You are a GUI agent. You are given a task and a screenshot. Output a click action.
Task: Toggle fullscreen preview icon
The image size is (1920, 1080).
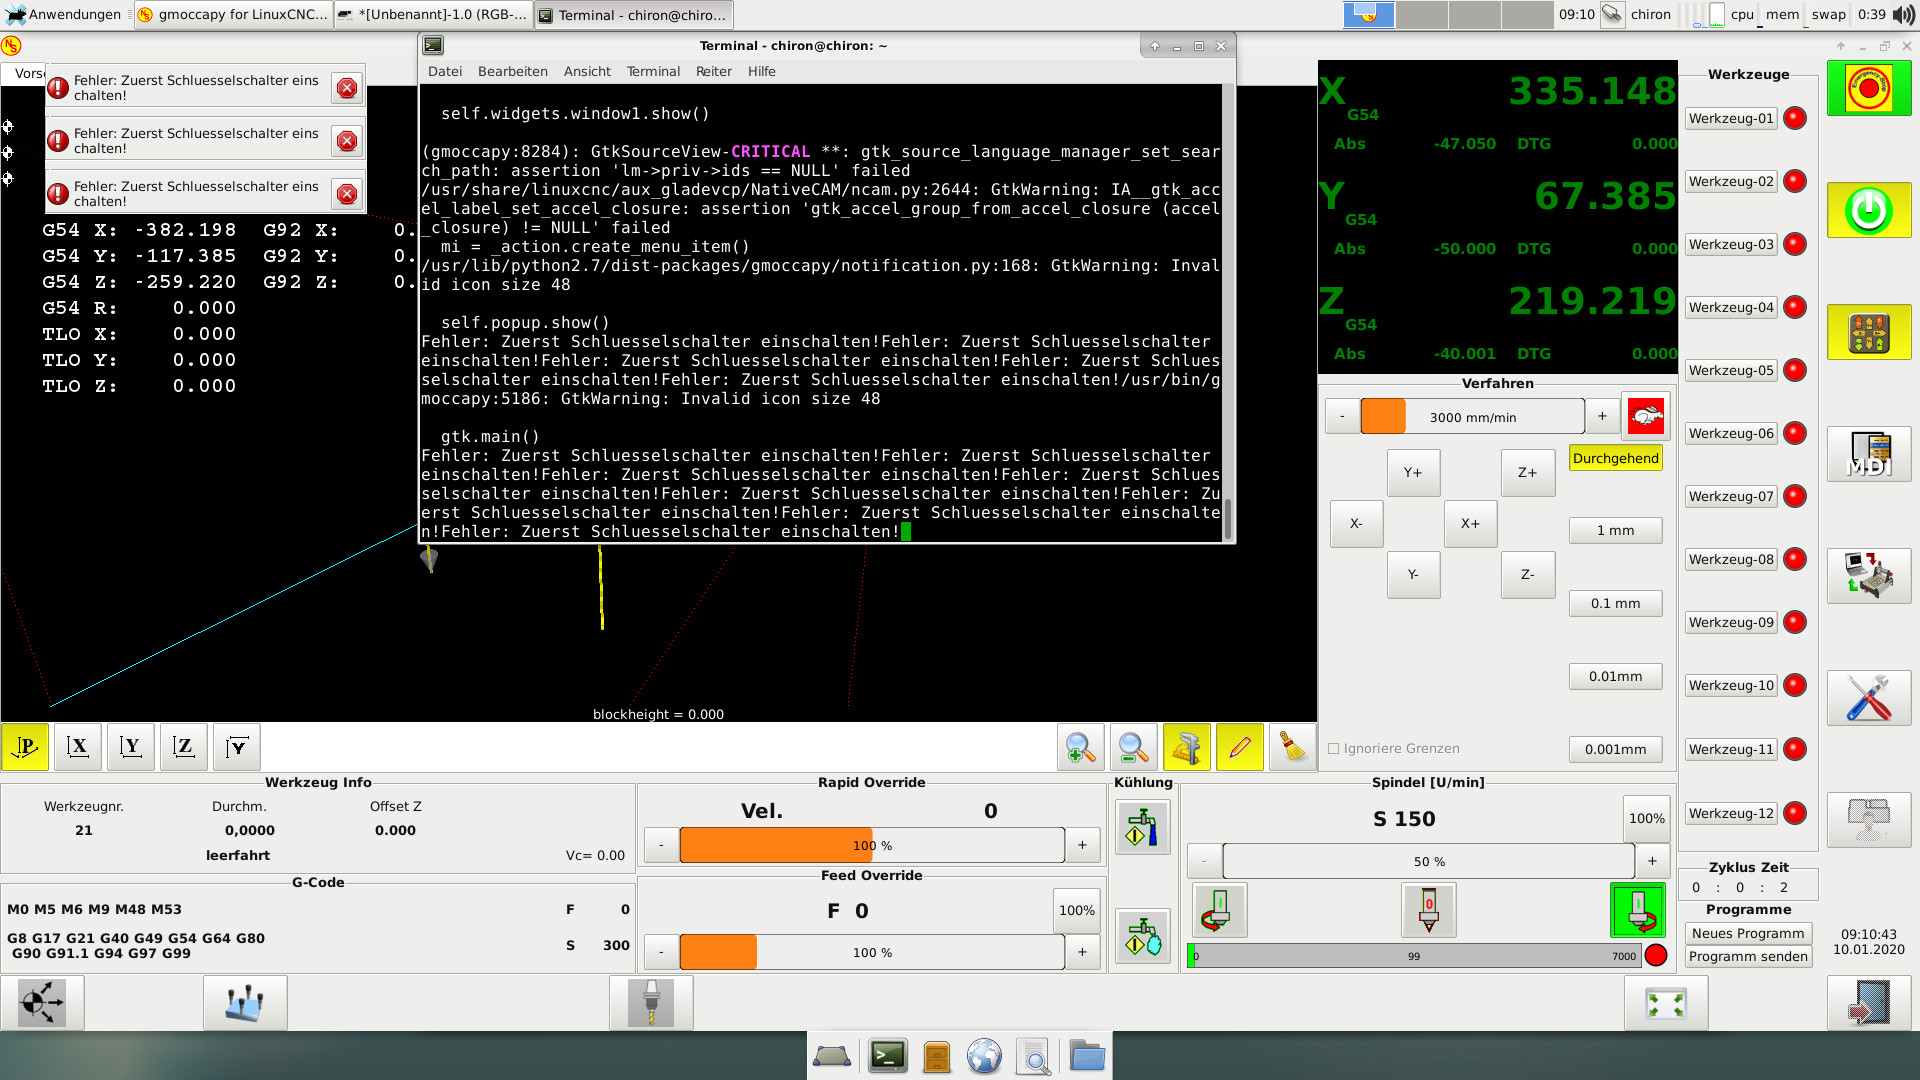point(1666,1003)
